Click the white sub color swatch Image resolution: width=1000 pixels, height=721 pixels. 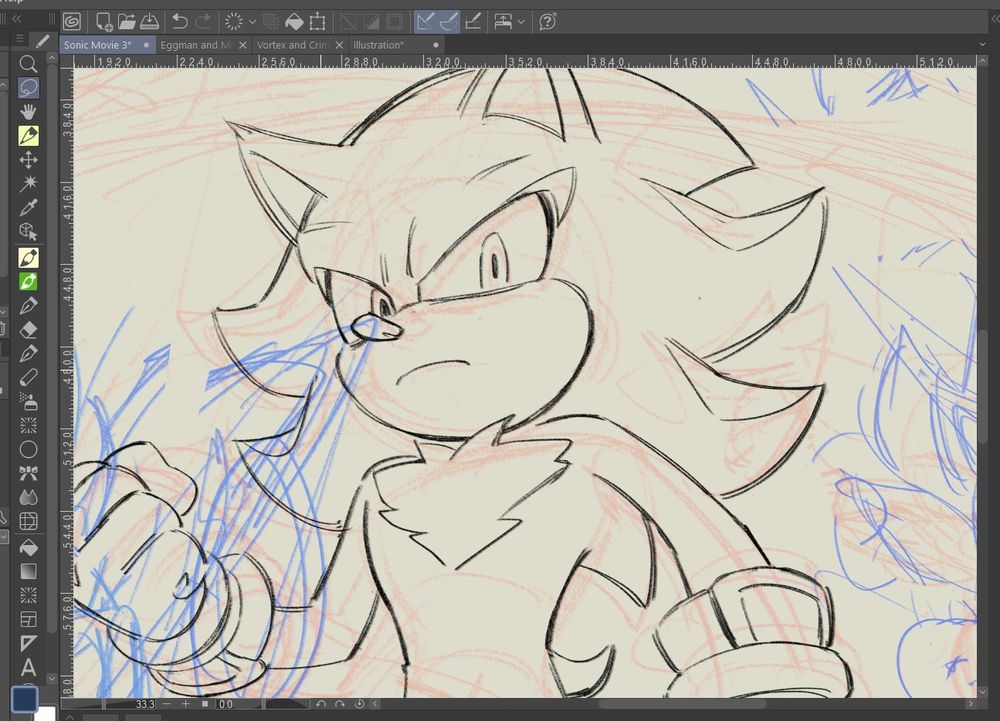(x=46, y=713)
